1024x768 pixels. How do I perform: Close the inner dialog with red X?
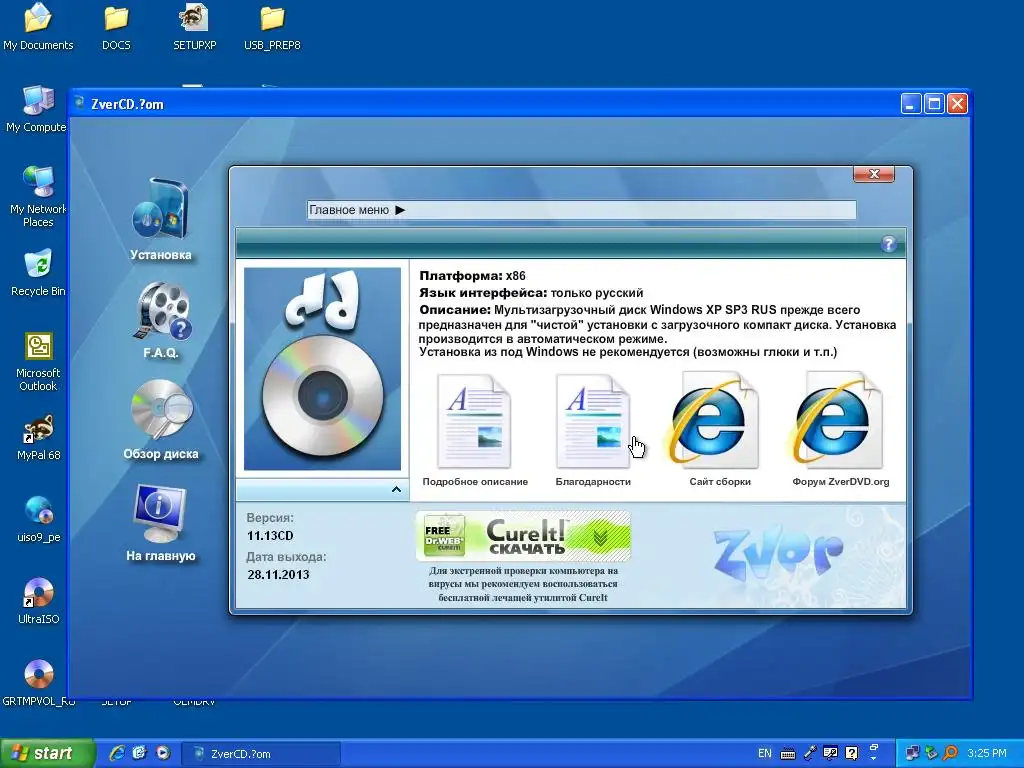pyautogui.click(x=874, y=174)
